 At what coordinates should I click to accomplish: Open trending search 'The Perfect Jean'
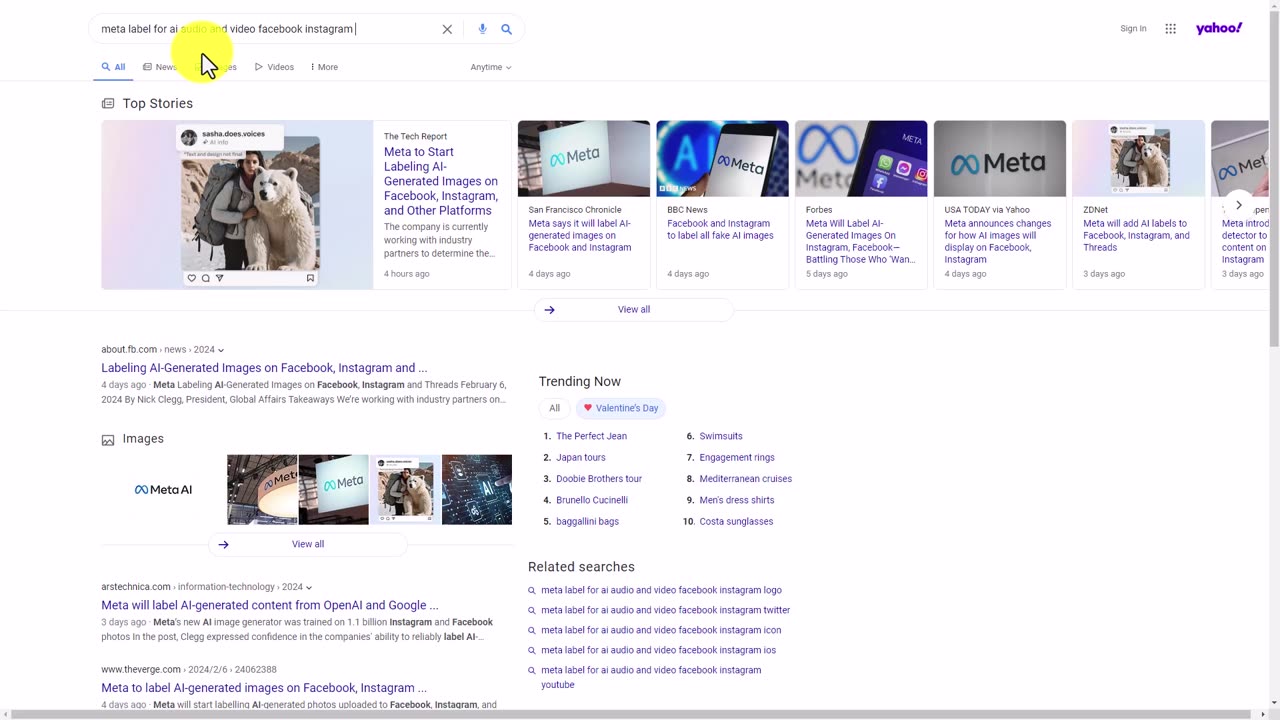point(591,436)
